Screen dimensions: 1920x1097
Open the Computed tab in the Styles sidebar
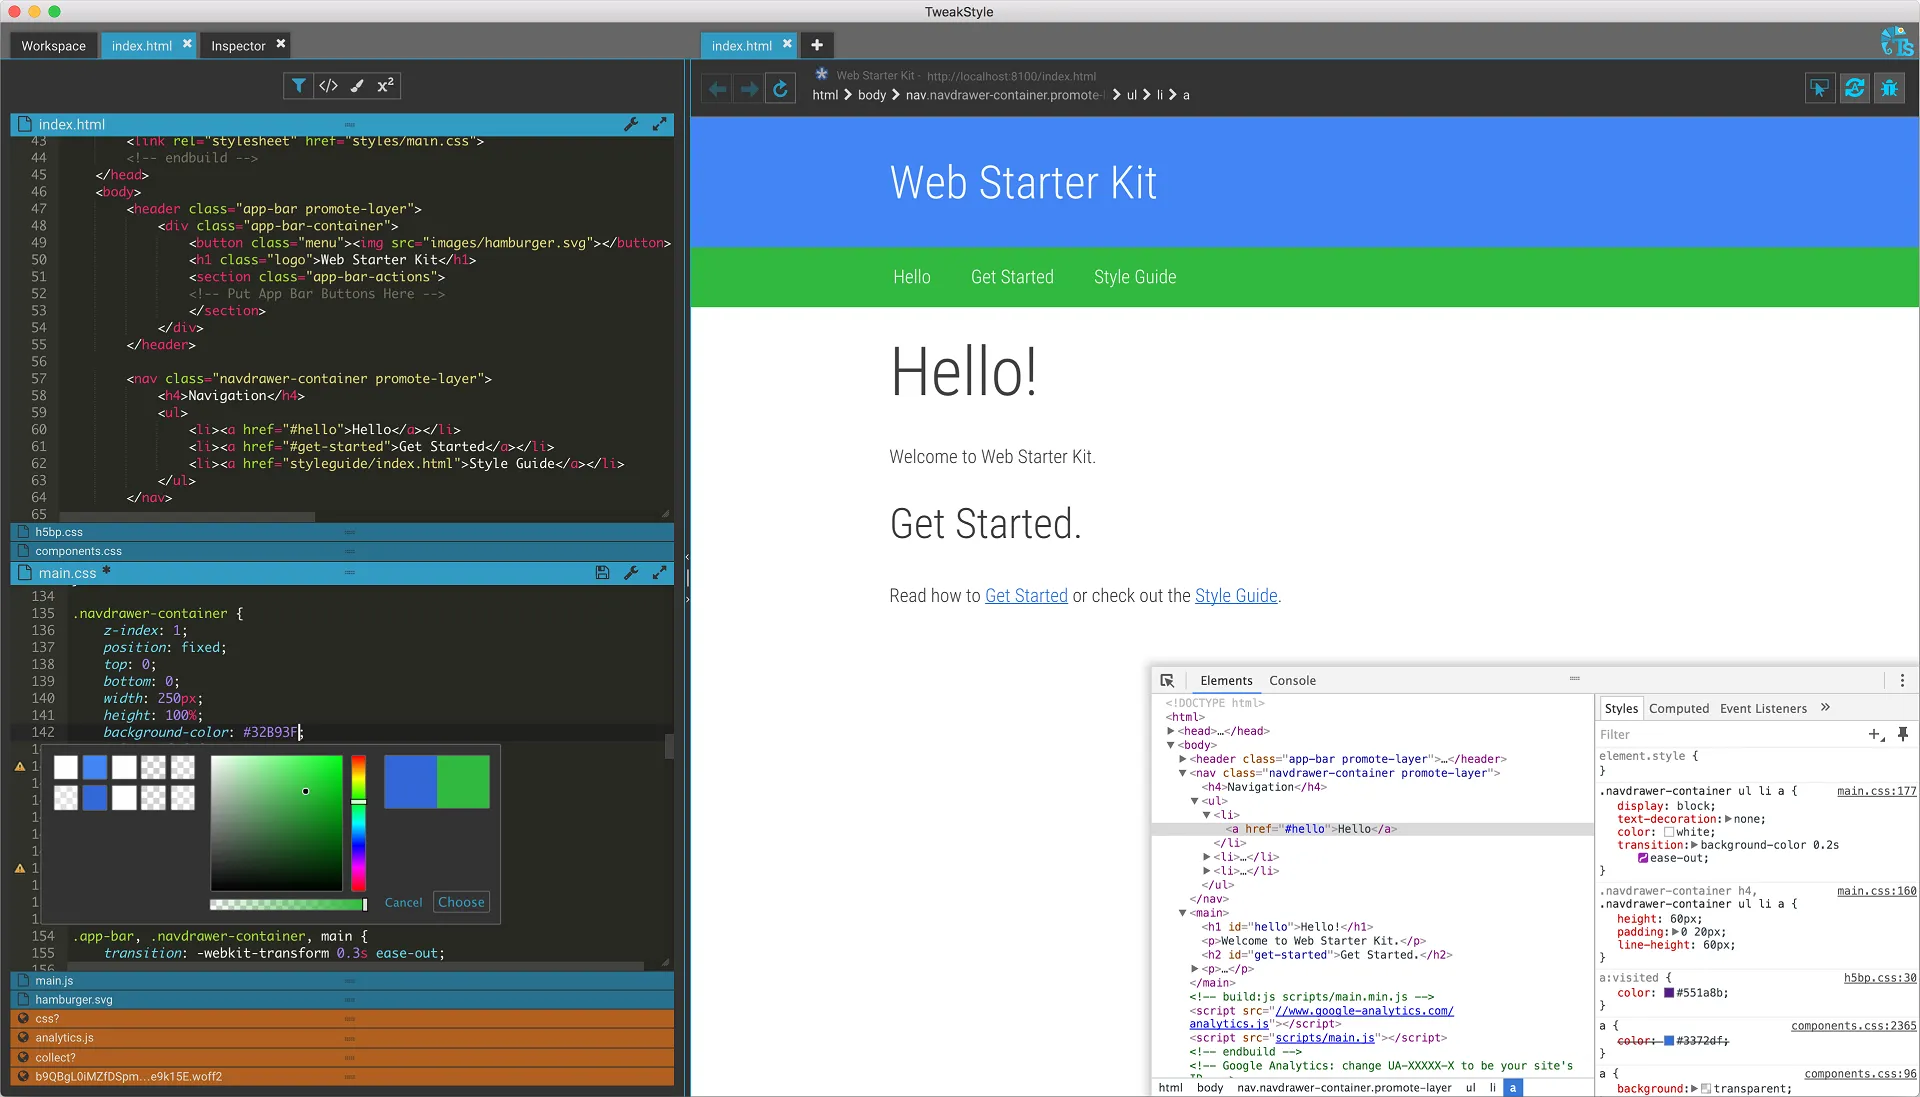(1679, 708)
